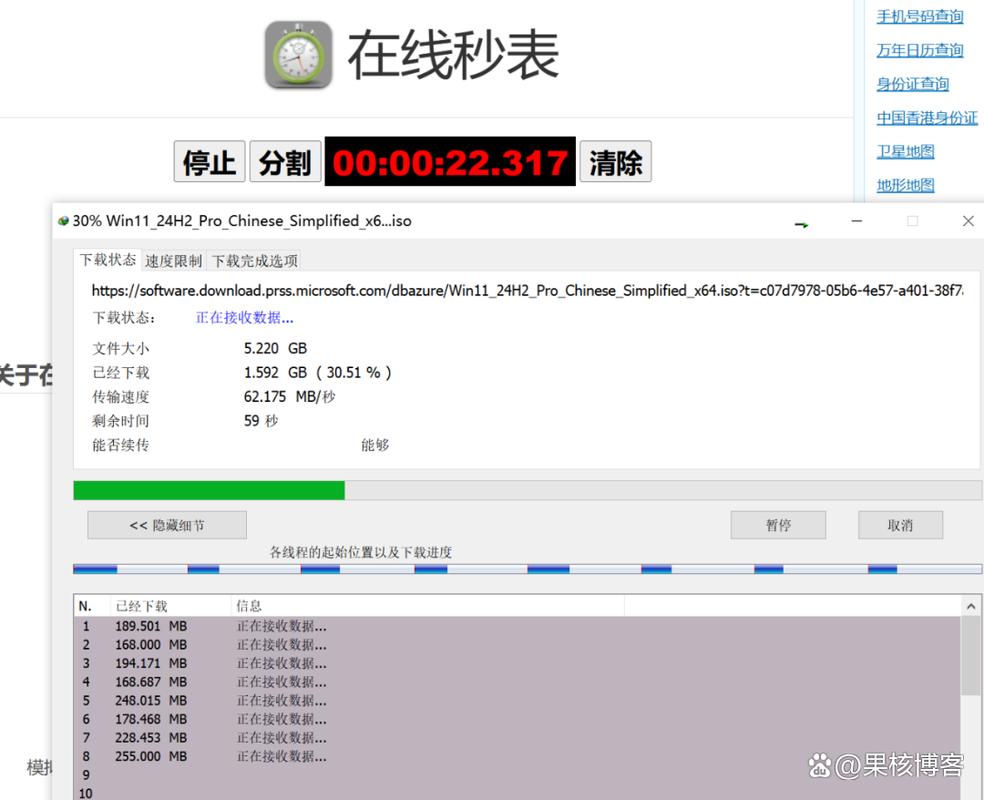Select the 下载状态 tab
Image resolution: width=984 pixels, height=800 pixels.
(108, 260)
